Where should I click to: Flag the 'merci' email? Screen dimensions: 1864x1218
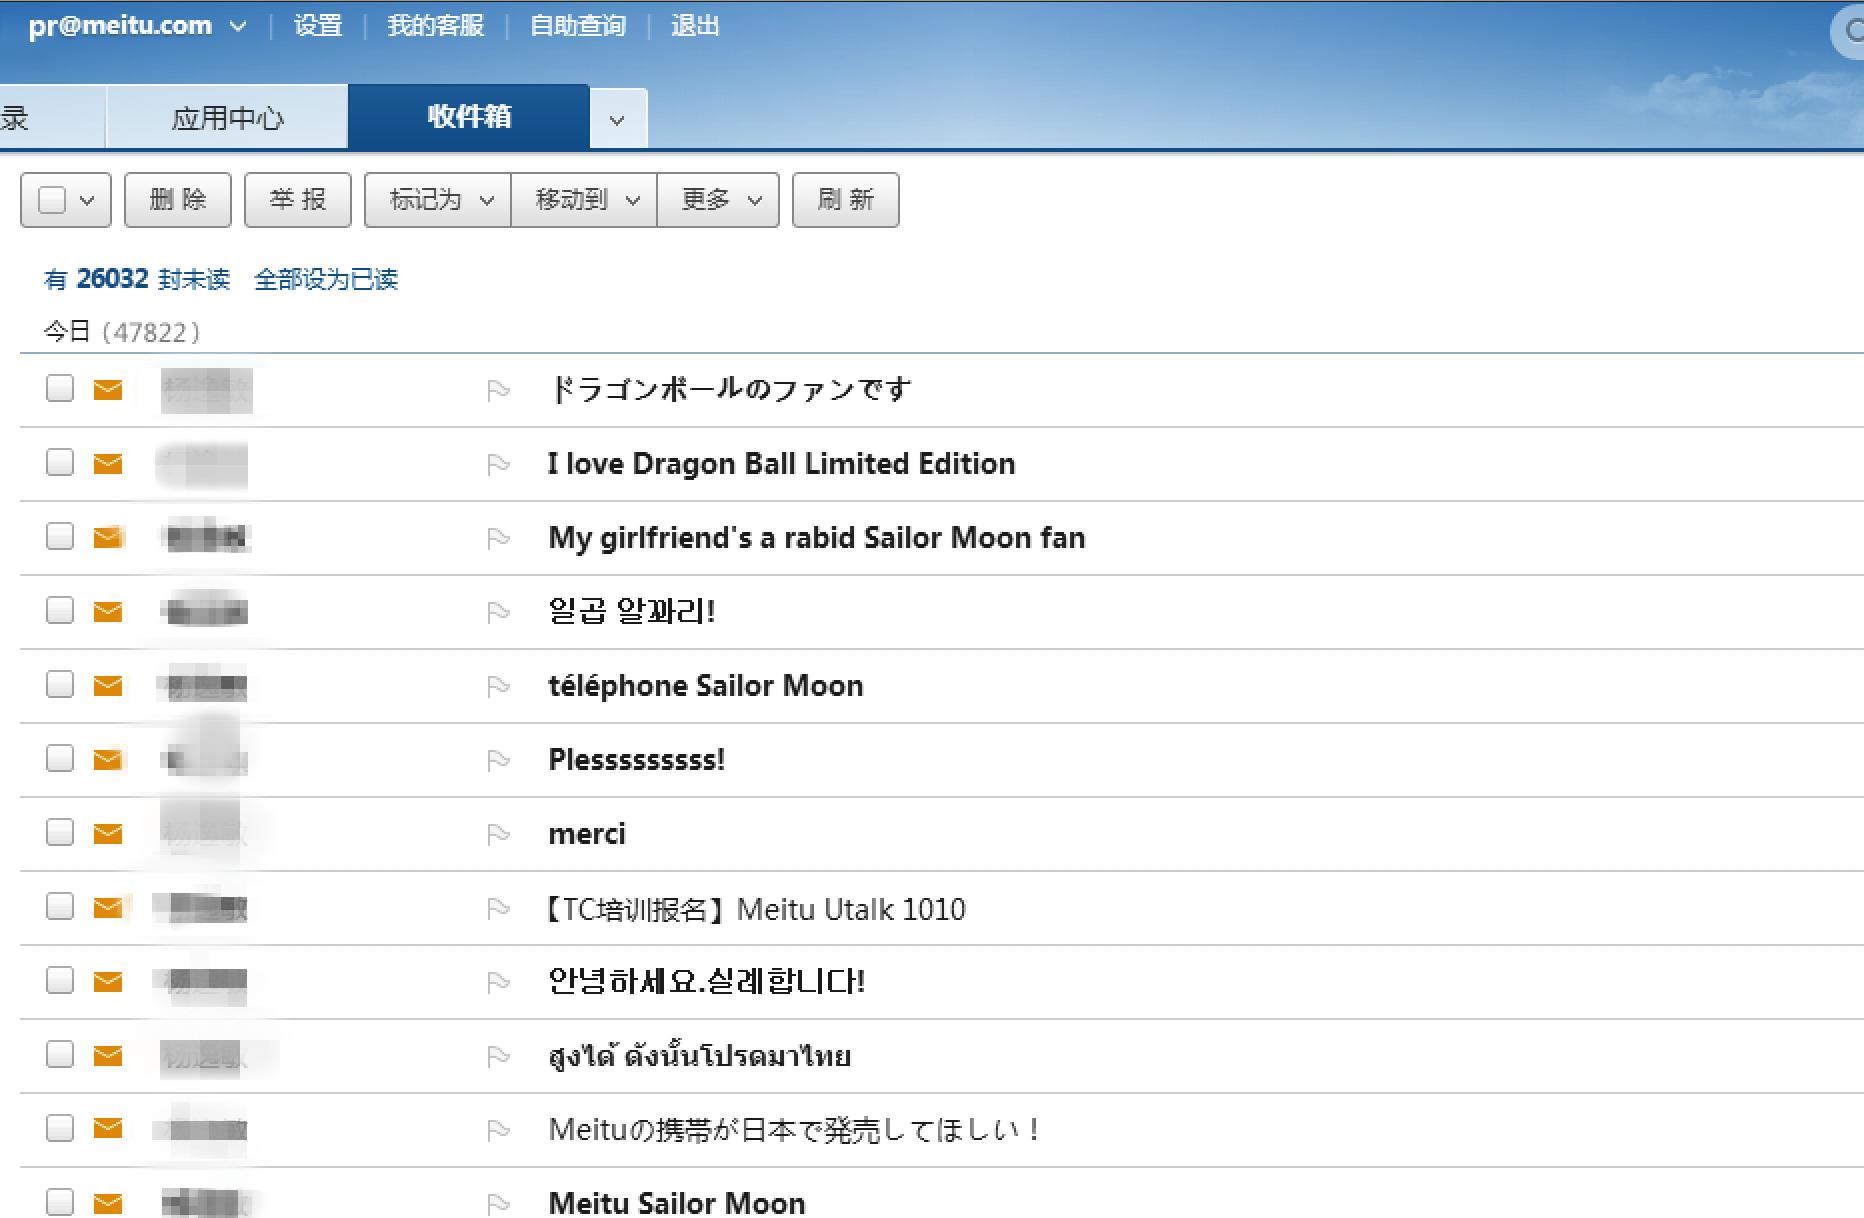pyautogui.click(x=498, y=835)
